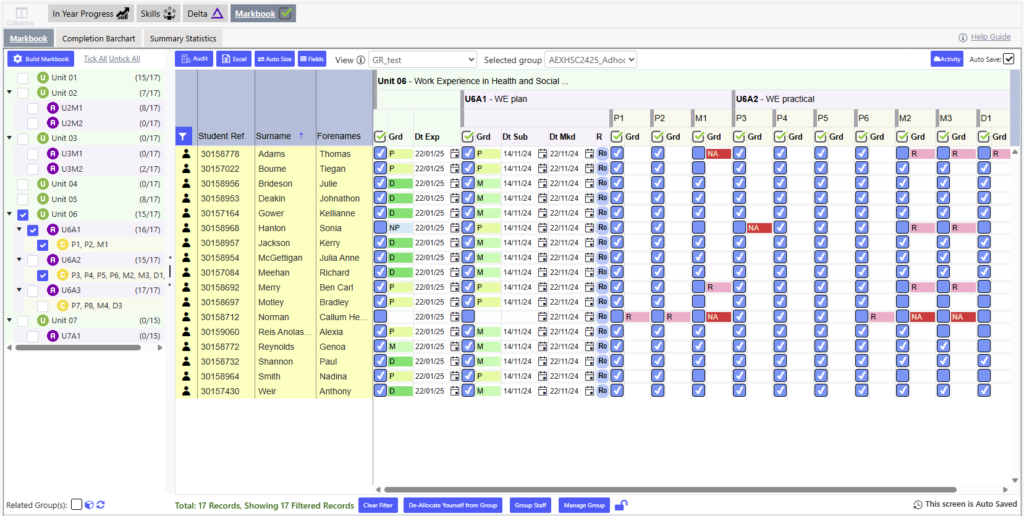Screen dimensions: 1024x516
Task: Click the Surname sort arrow
Action: tap(301, 136)
